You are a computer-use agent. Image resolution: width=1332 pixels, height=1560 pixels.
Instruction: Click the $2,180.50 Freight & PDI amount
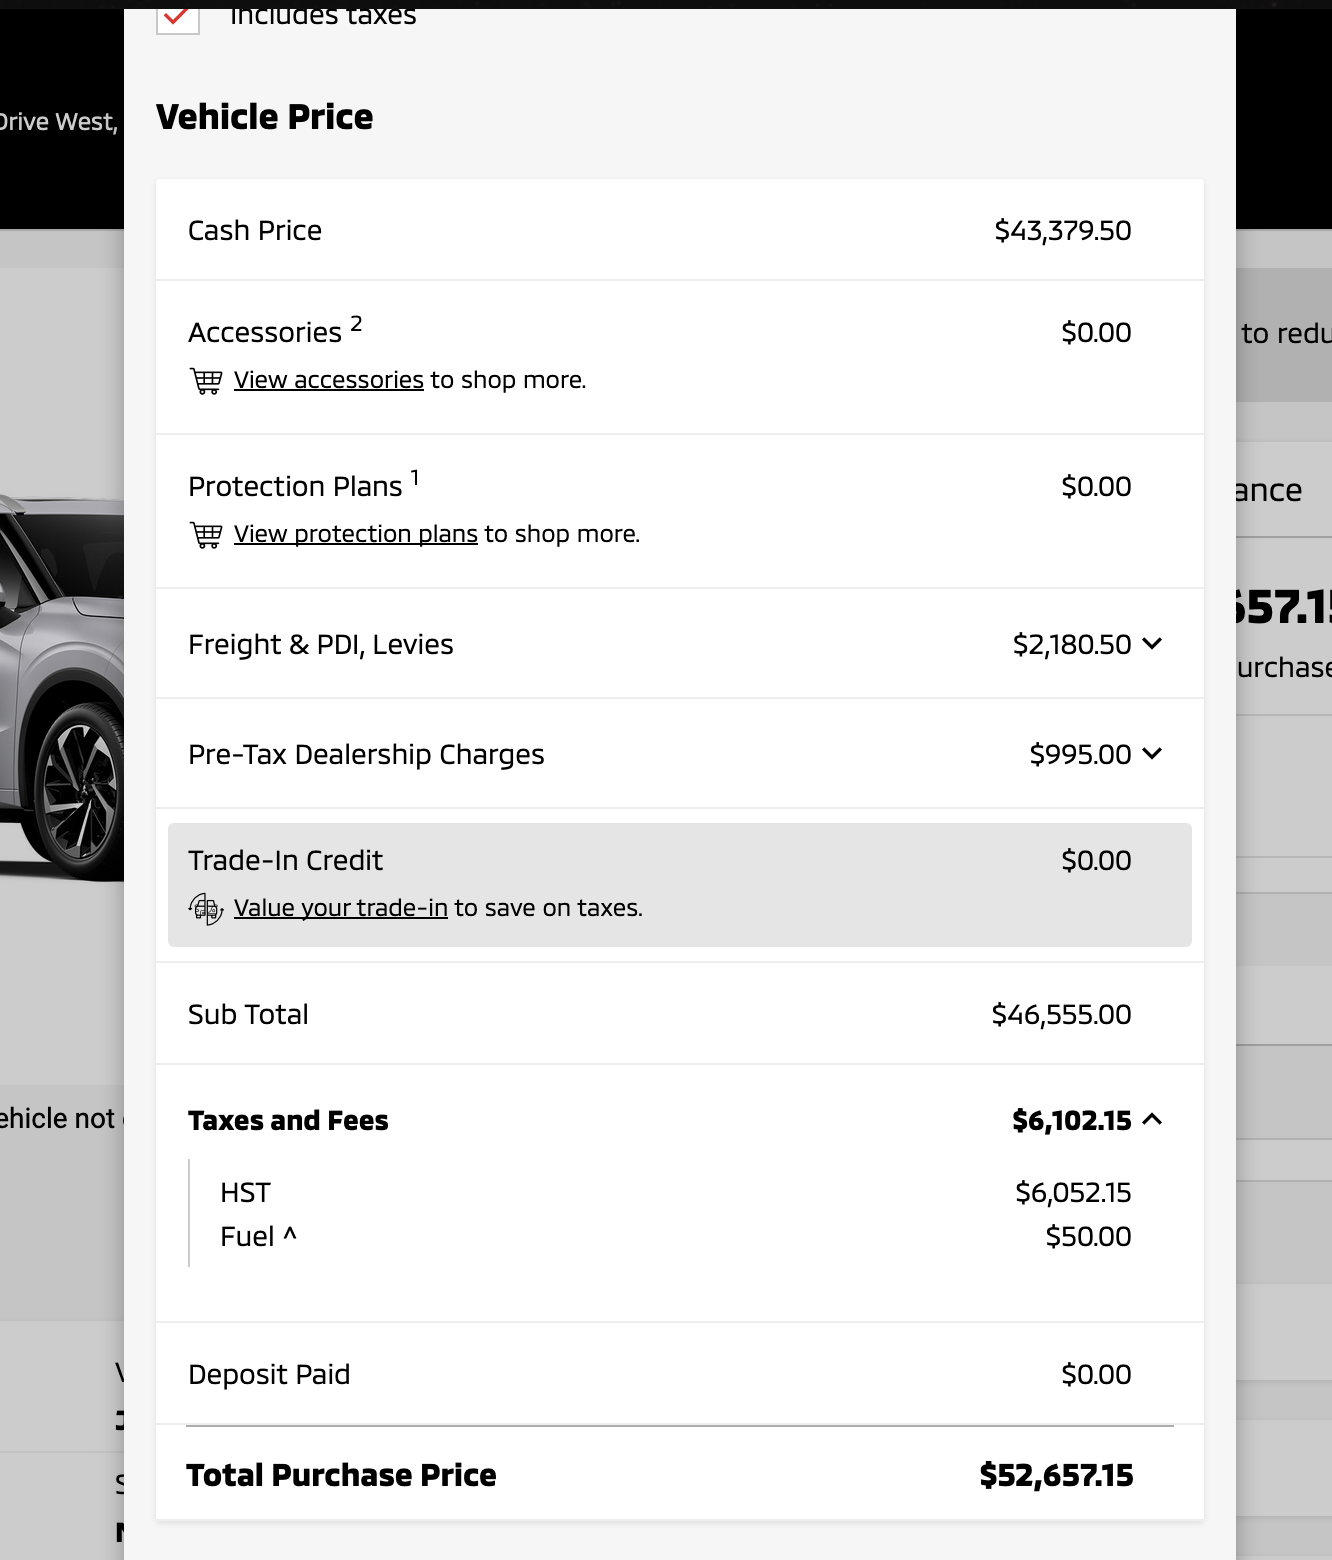coord(1072,644)
